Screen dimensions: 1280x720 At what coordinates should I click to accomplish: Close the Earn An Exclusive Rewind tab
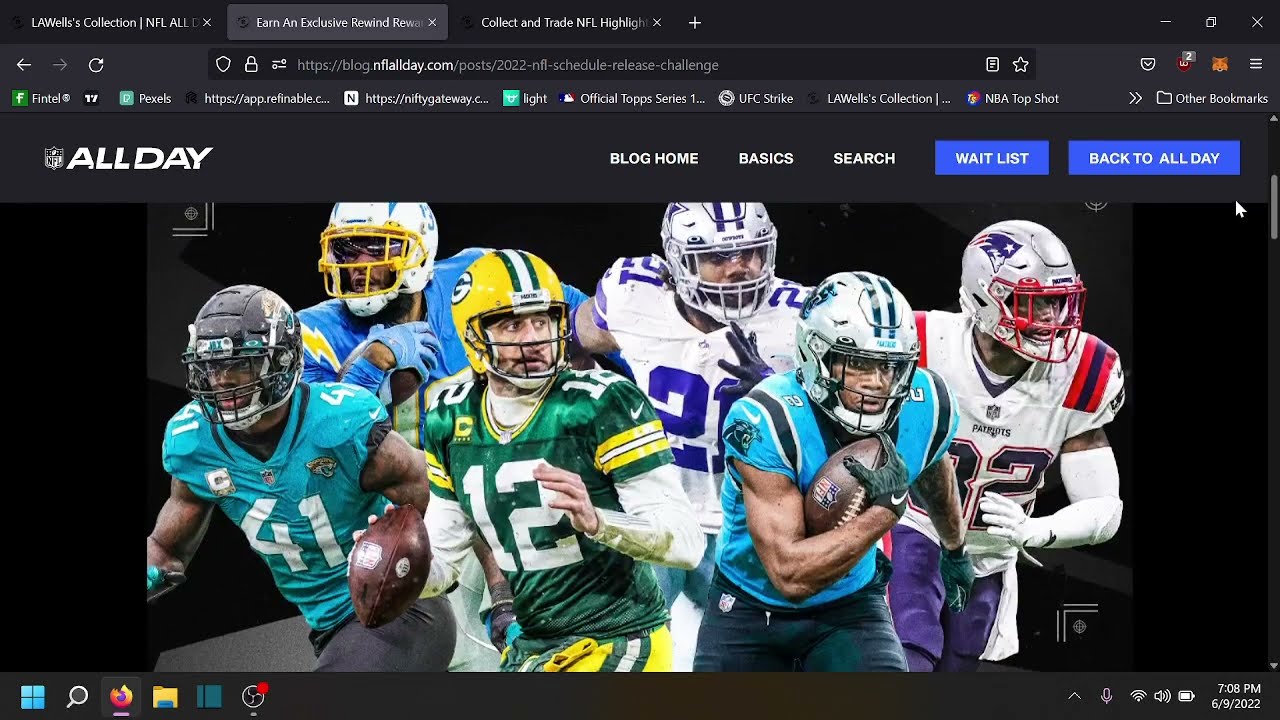pos(432,22)
